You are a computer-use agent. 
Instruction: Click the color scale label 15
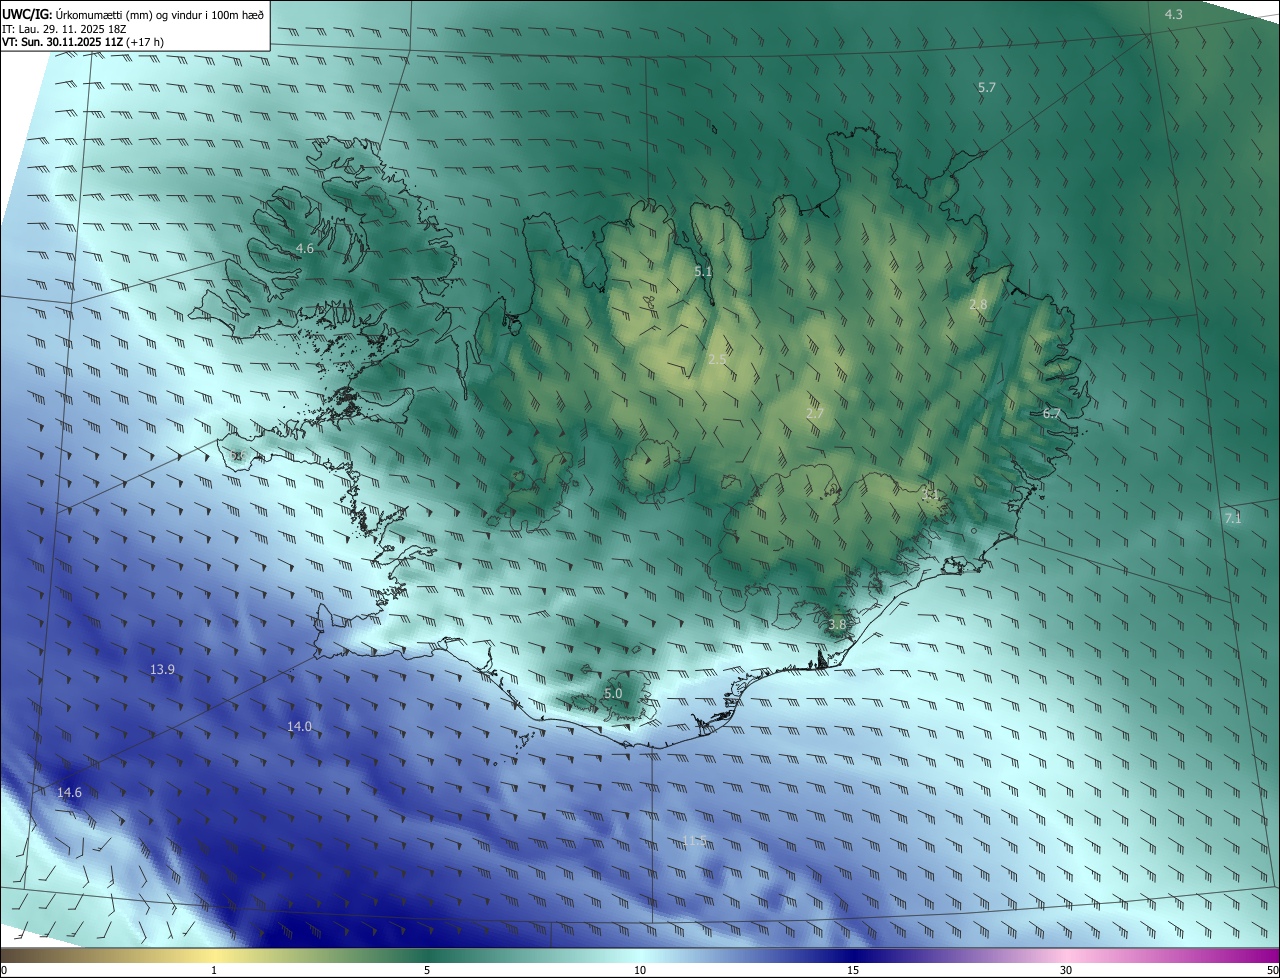853,970
